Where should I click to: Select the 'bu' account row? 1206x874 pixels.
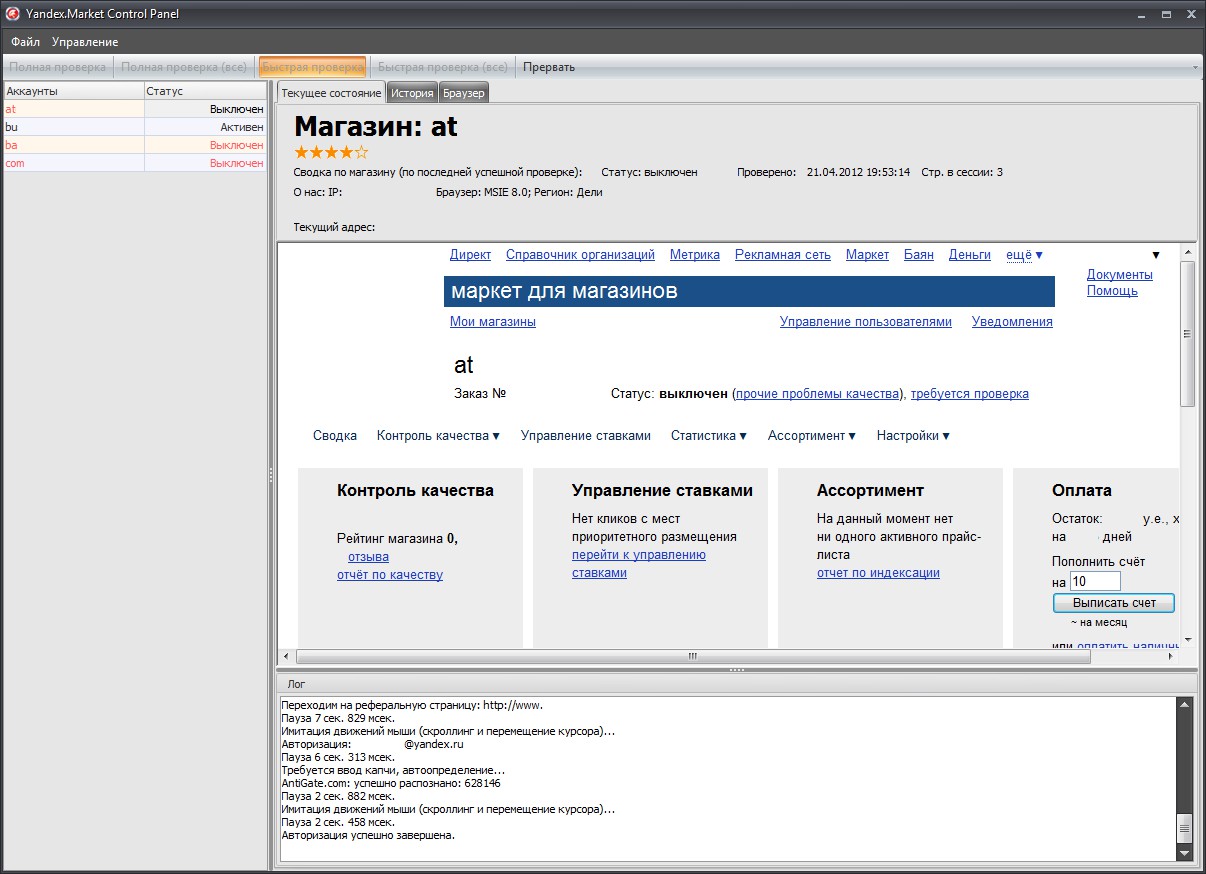(x=135, y=127)
